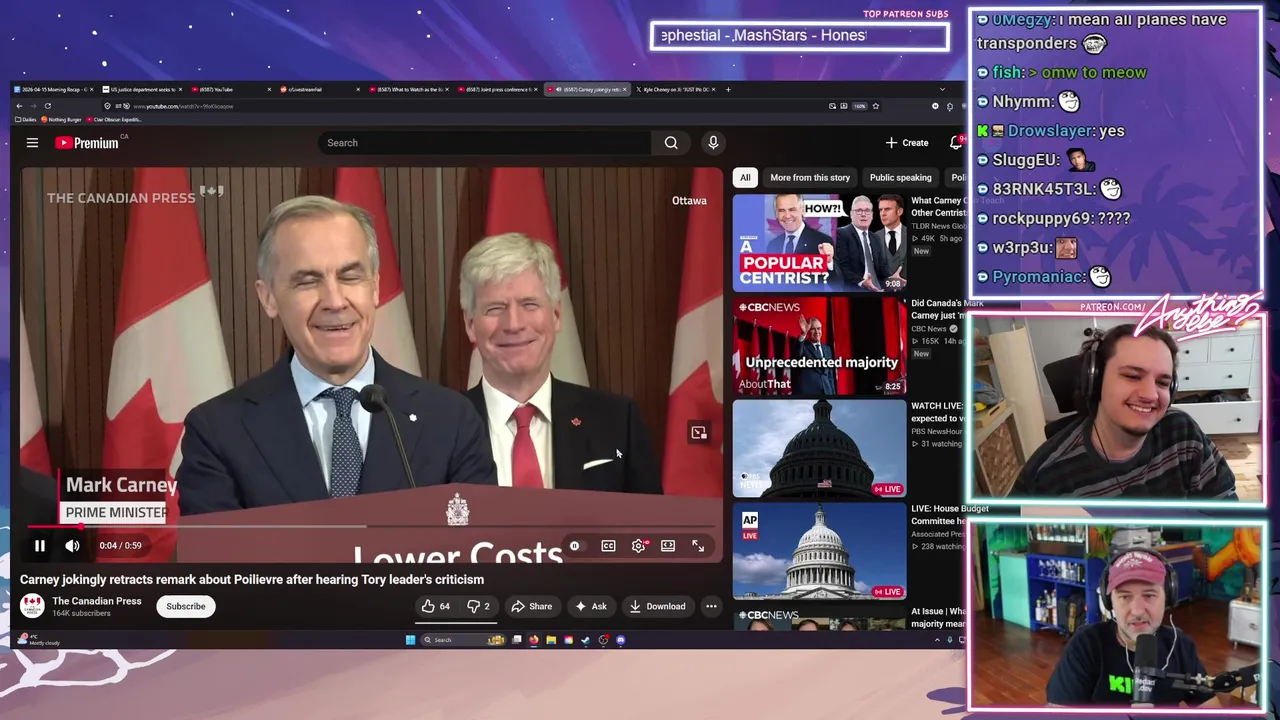1280x720 pixels.
Task: Open the YouTube hamburger guide menu
Action: click(32, 143)
